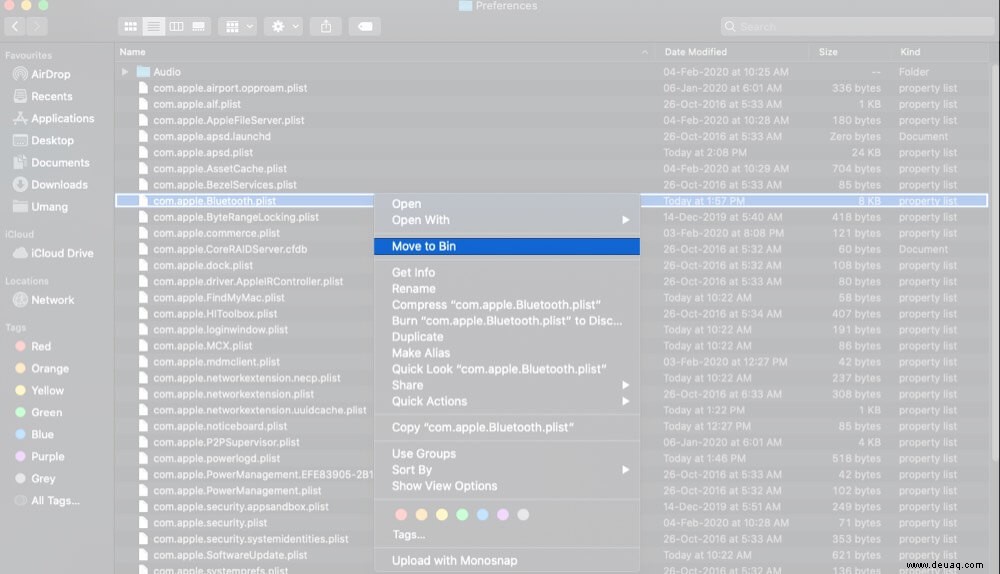Image resolution: width=1000 pixels, height=574 pixels.
Task: Go forward with the right chevron button
Action: tap(37, 26)
